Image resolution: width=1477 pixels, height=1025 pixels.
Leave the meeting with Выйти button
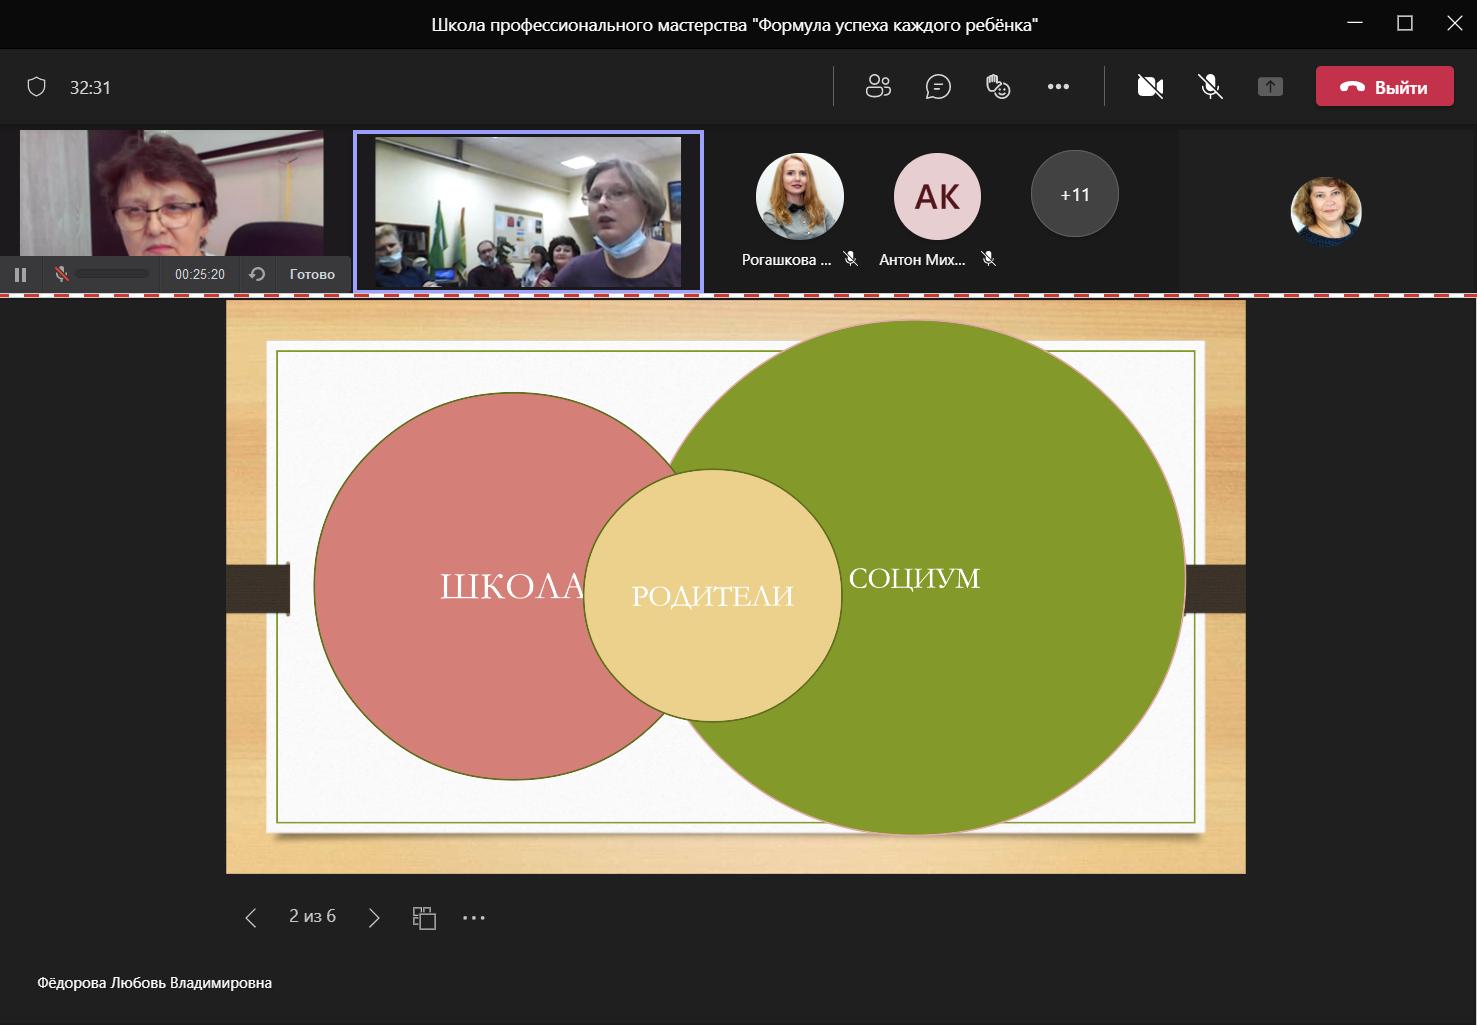1384,87
